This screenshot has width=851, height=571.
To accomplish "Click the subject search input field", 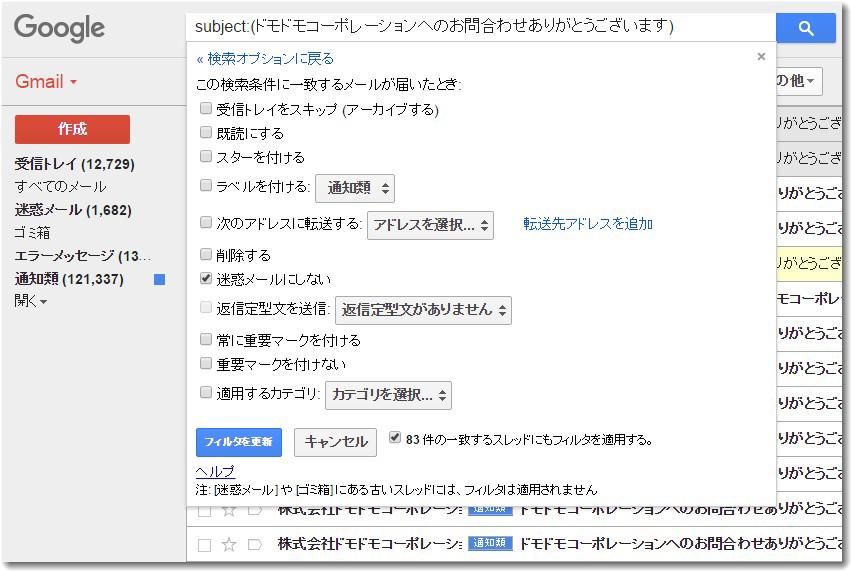I will [x=481, y=27].
